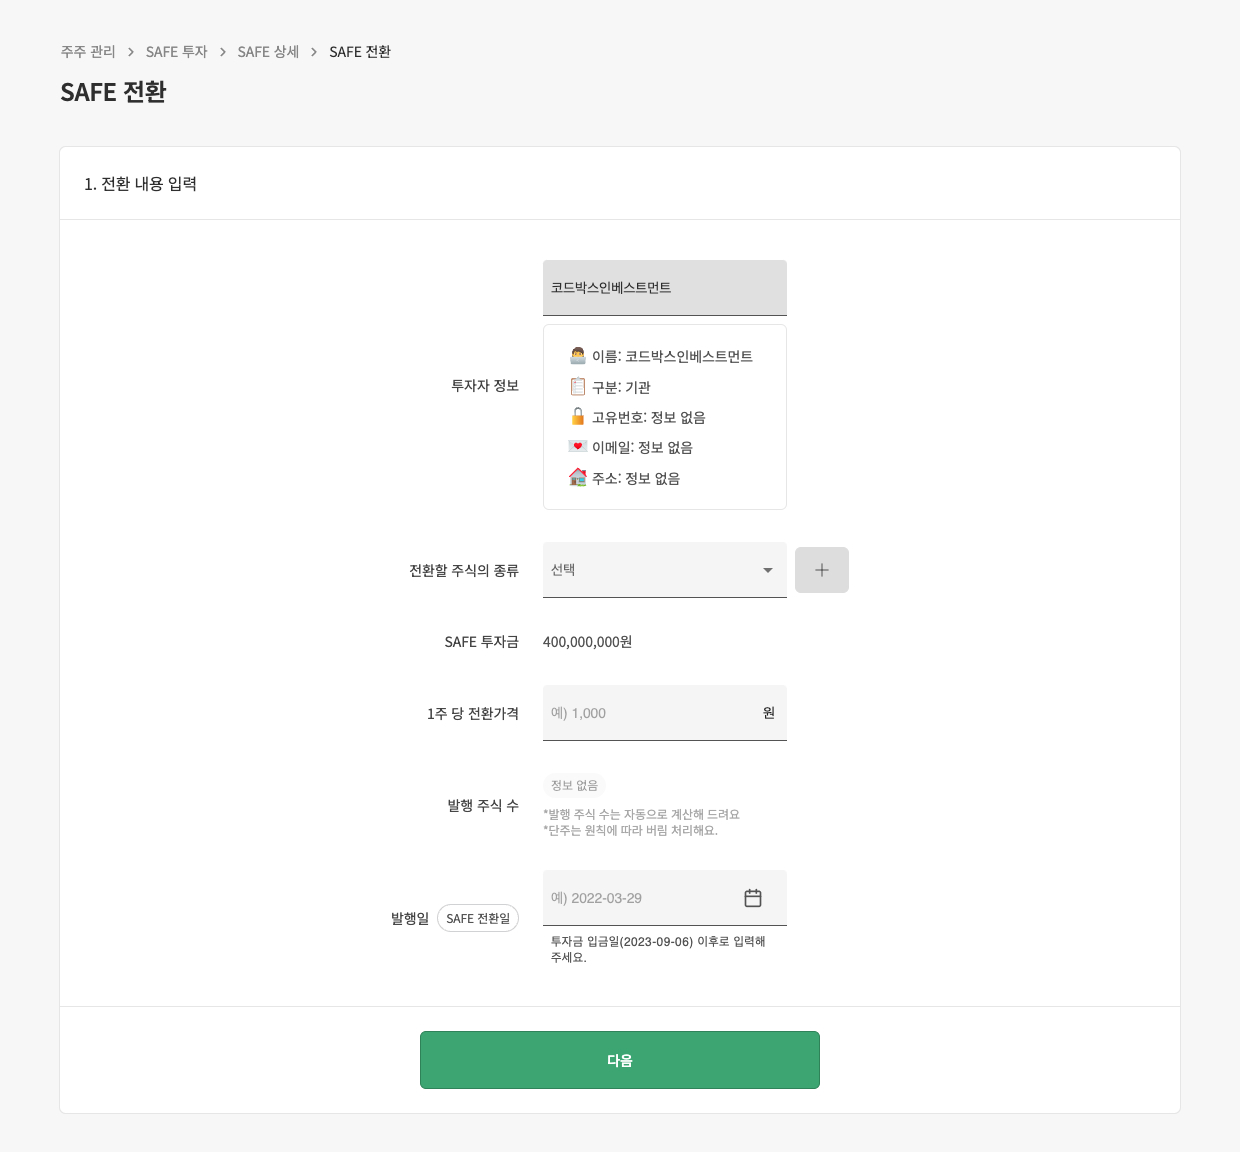Click the SAFE 전환일 badge beside 발행일
The image size is (1240, 1152).
pos(478,917)
